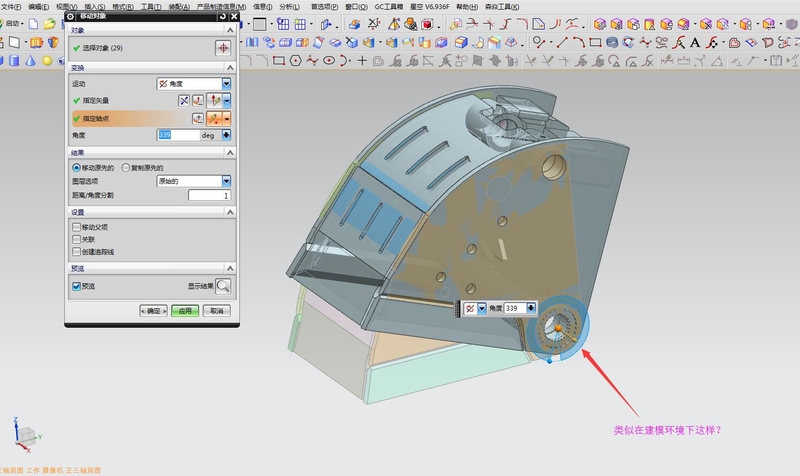The height and width of the screenshot is (476, 800).
Task: Click the window layout grid icon
Action: tap(283, 24)
